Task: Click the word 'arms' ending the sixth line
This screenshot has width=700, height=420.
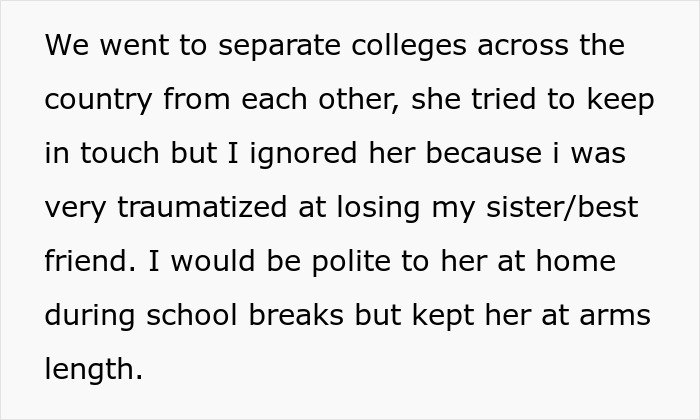Action: pos(616,316)
